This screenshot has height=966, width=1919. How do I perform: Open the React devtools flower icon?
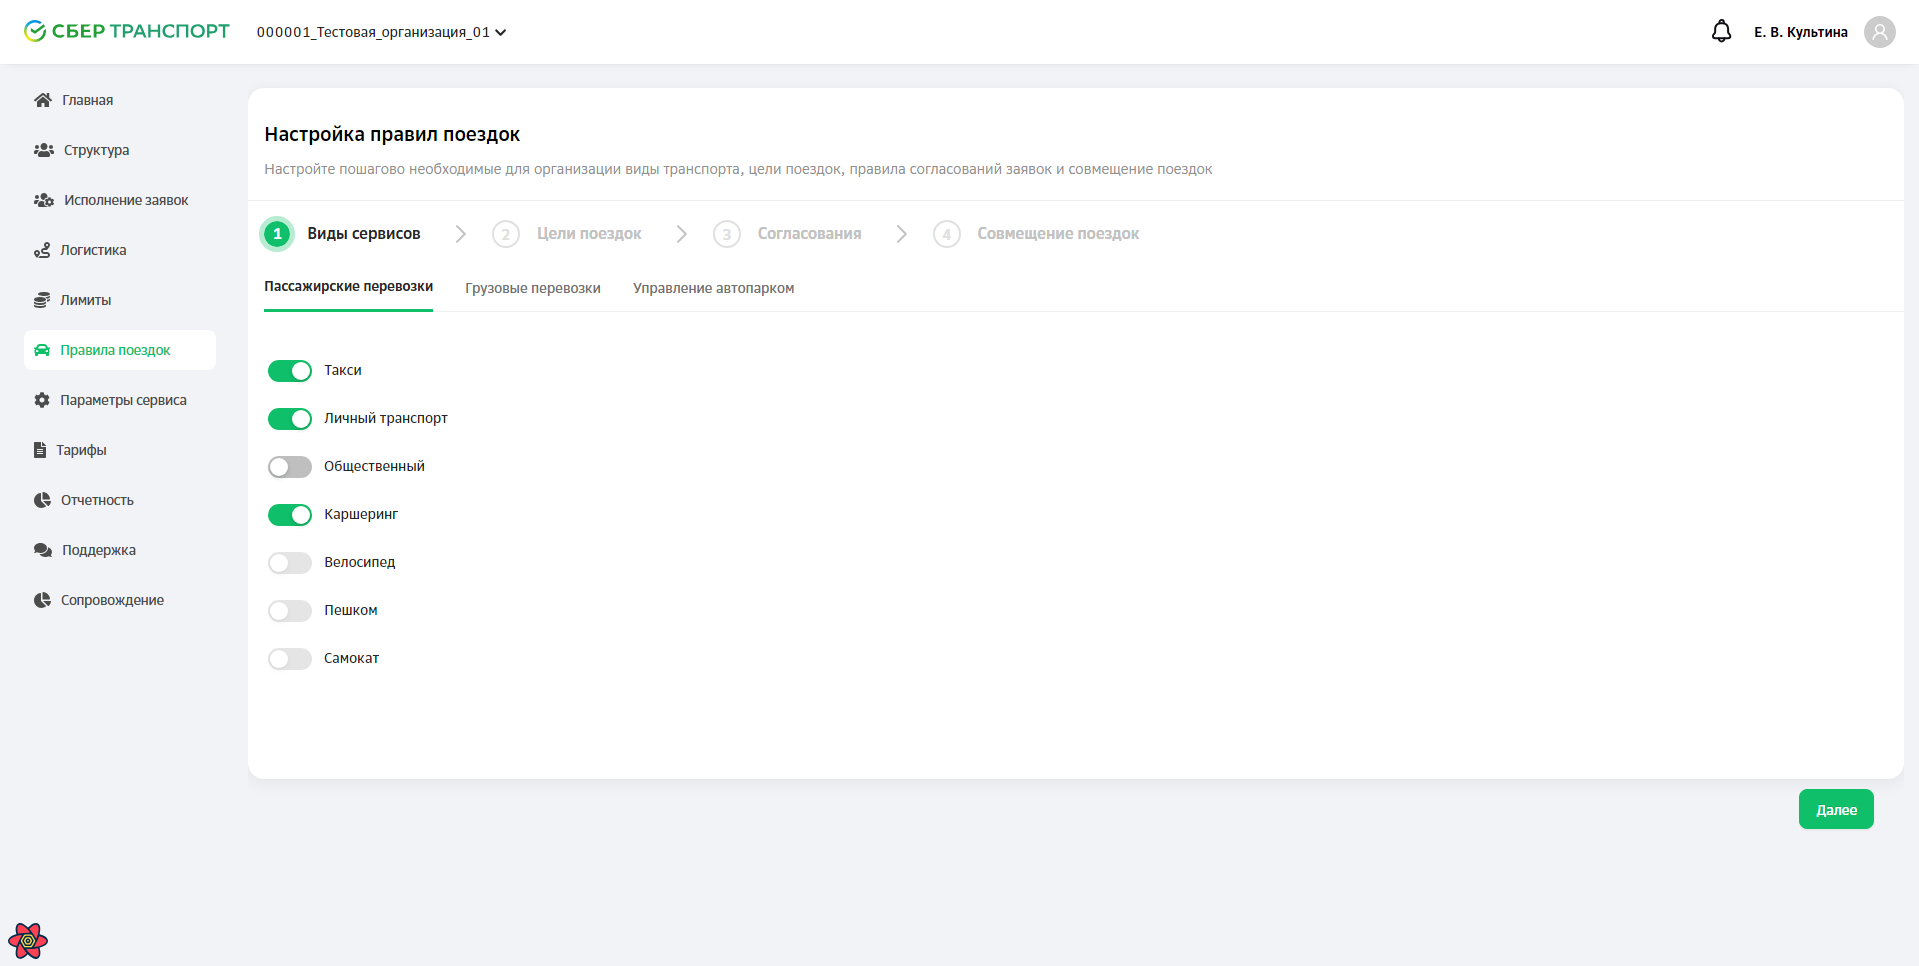point(28,940)
